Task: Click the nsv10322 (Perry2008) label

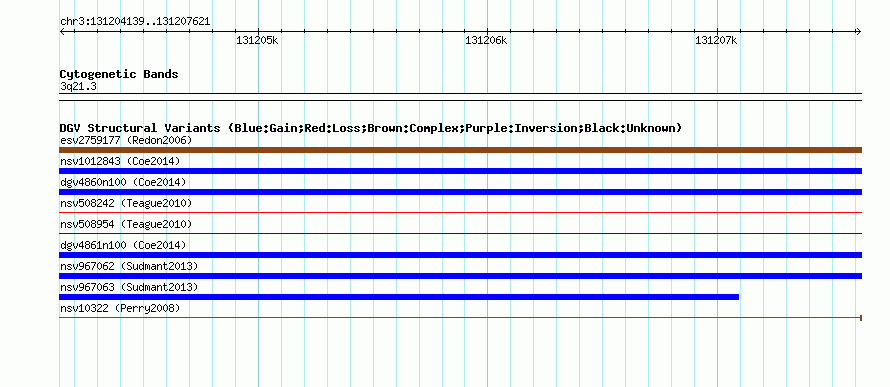Action: click(x=120, y=308)
